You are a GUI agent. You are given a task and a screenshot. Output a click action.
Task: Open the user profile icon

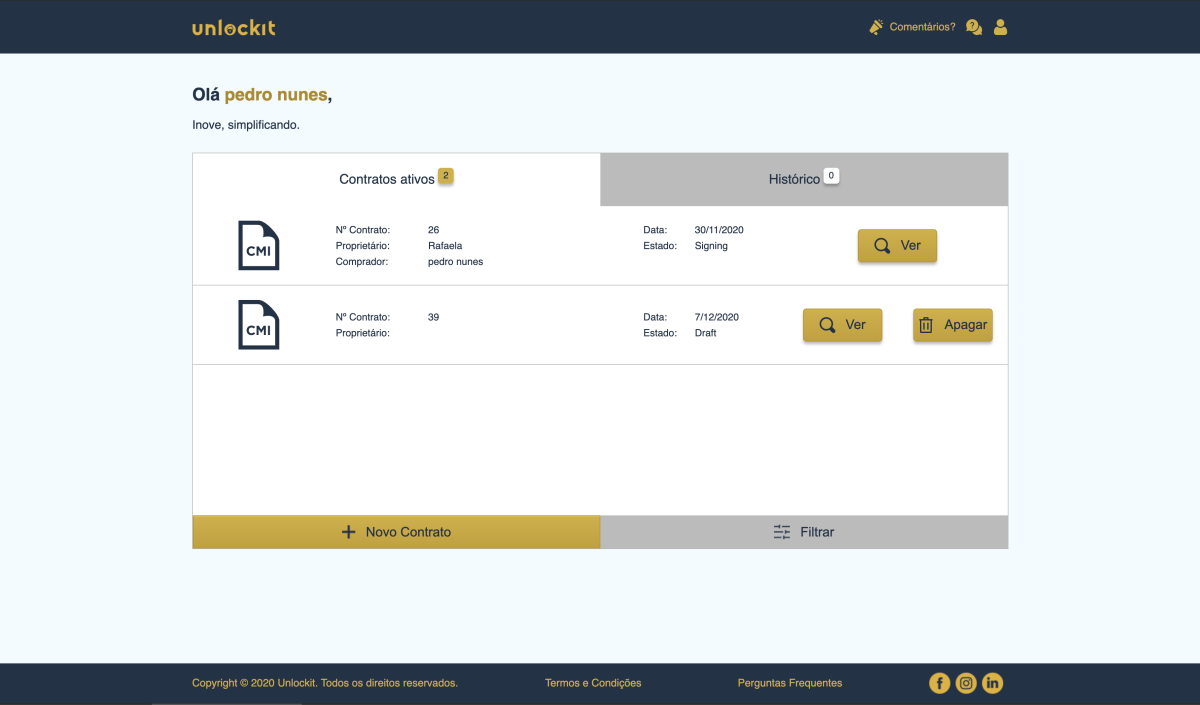[x=1000, y=26]
